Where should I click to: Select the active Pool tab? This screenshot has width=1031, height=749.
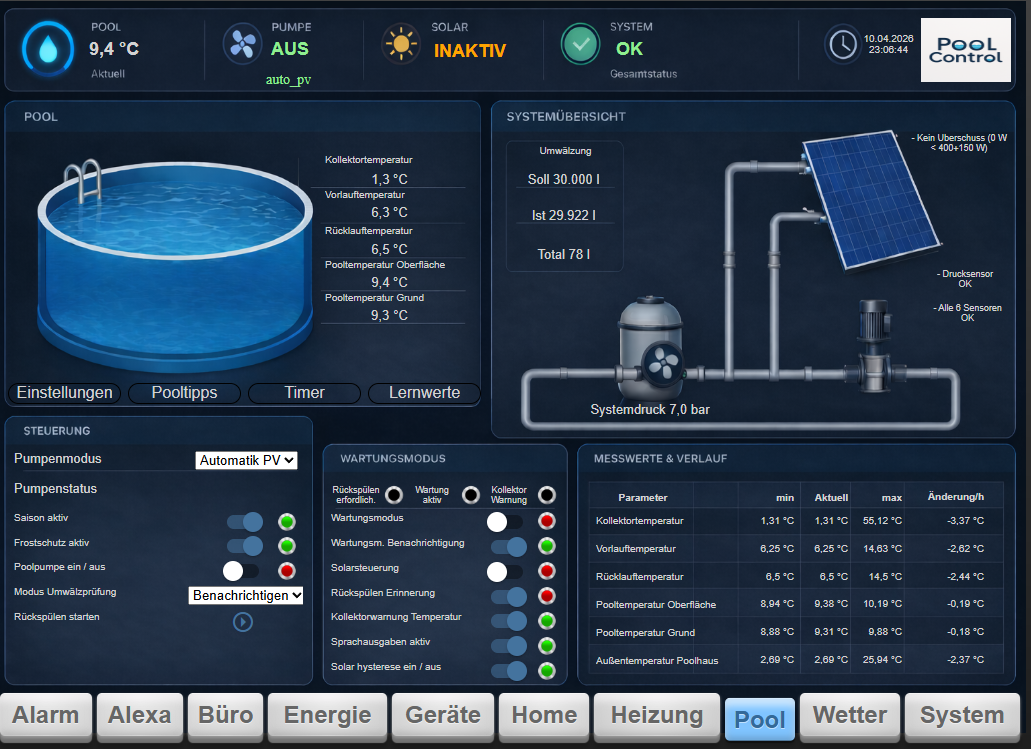coord(759,719)
